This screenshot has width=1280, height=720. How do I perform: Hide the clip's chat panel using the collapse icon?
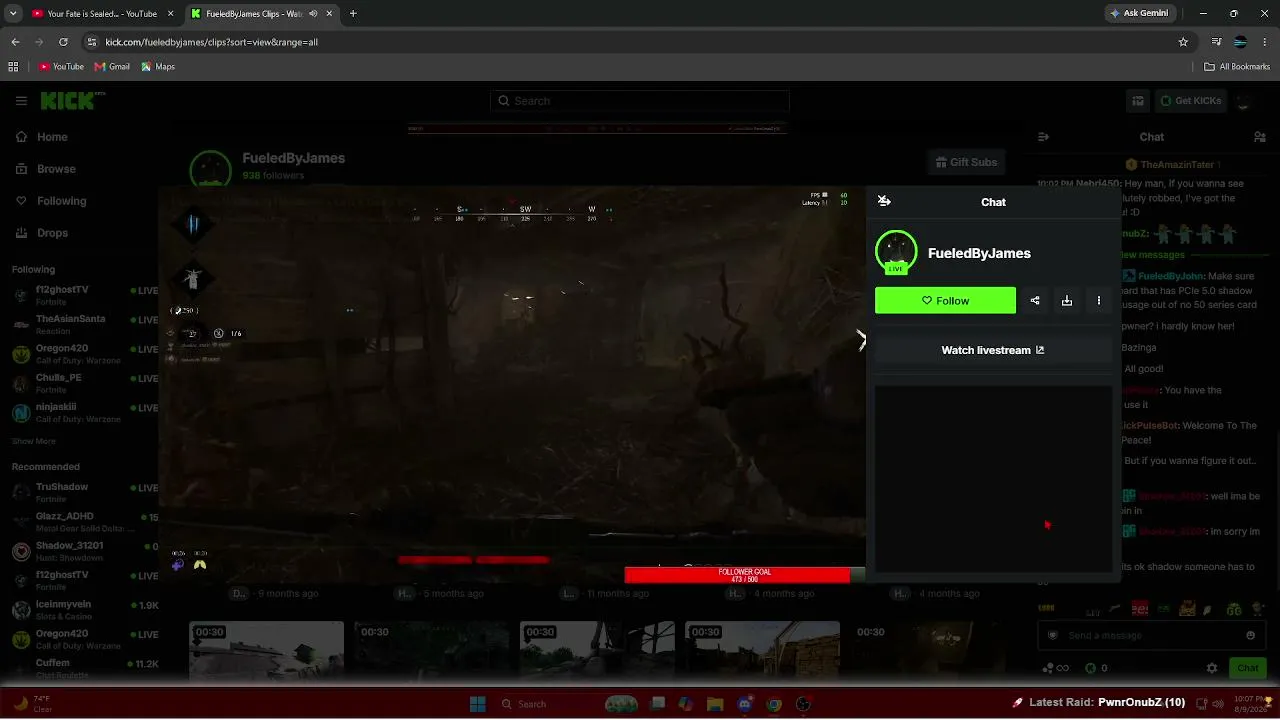884,201
